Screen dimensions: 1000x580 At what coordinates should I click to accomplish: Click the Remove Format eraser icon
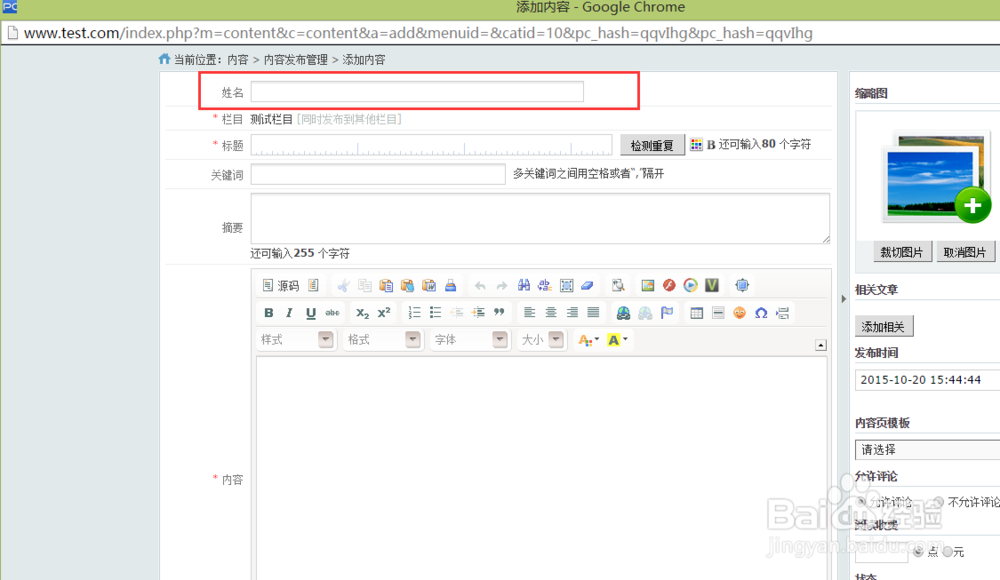[587, 285]
